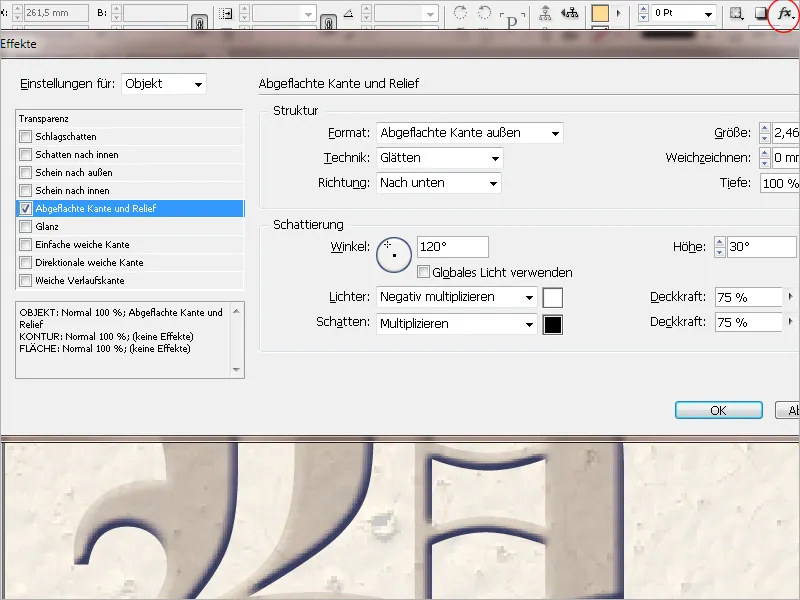Enable the Schatten nach innen checkbox
This screenshot has height=600, width=800.
26,155
